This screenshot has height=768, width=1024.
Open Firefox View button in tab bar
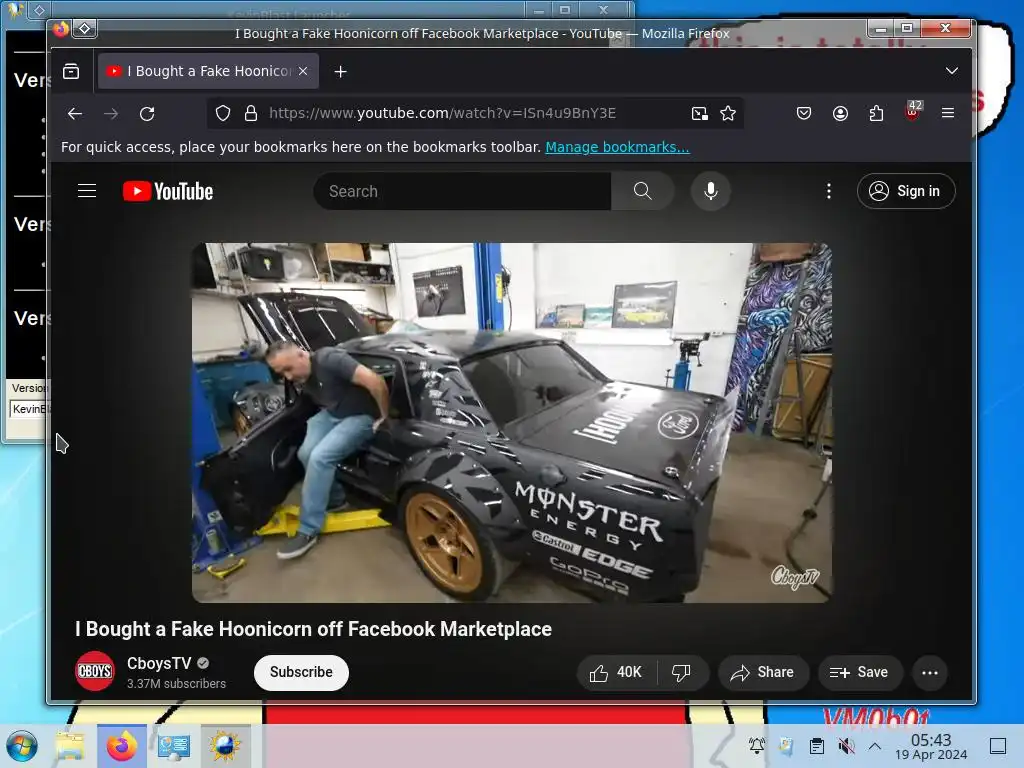click(x=71, y=71)
